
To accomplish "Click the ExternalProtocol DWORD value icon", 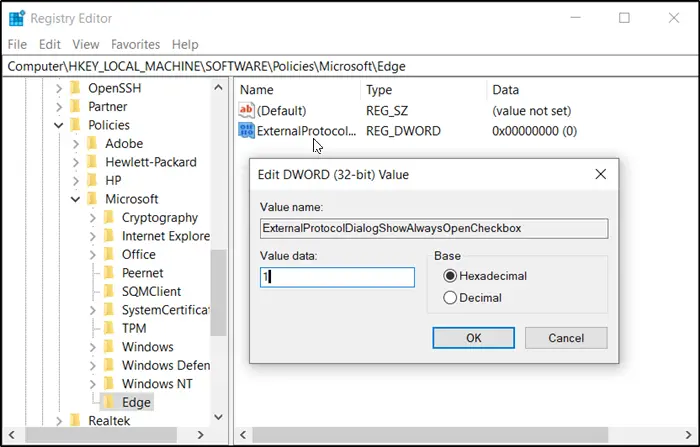I will click(x=246, y=131).
